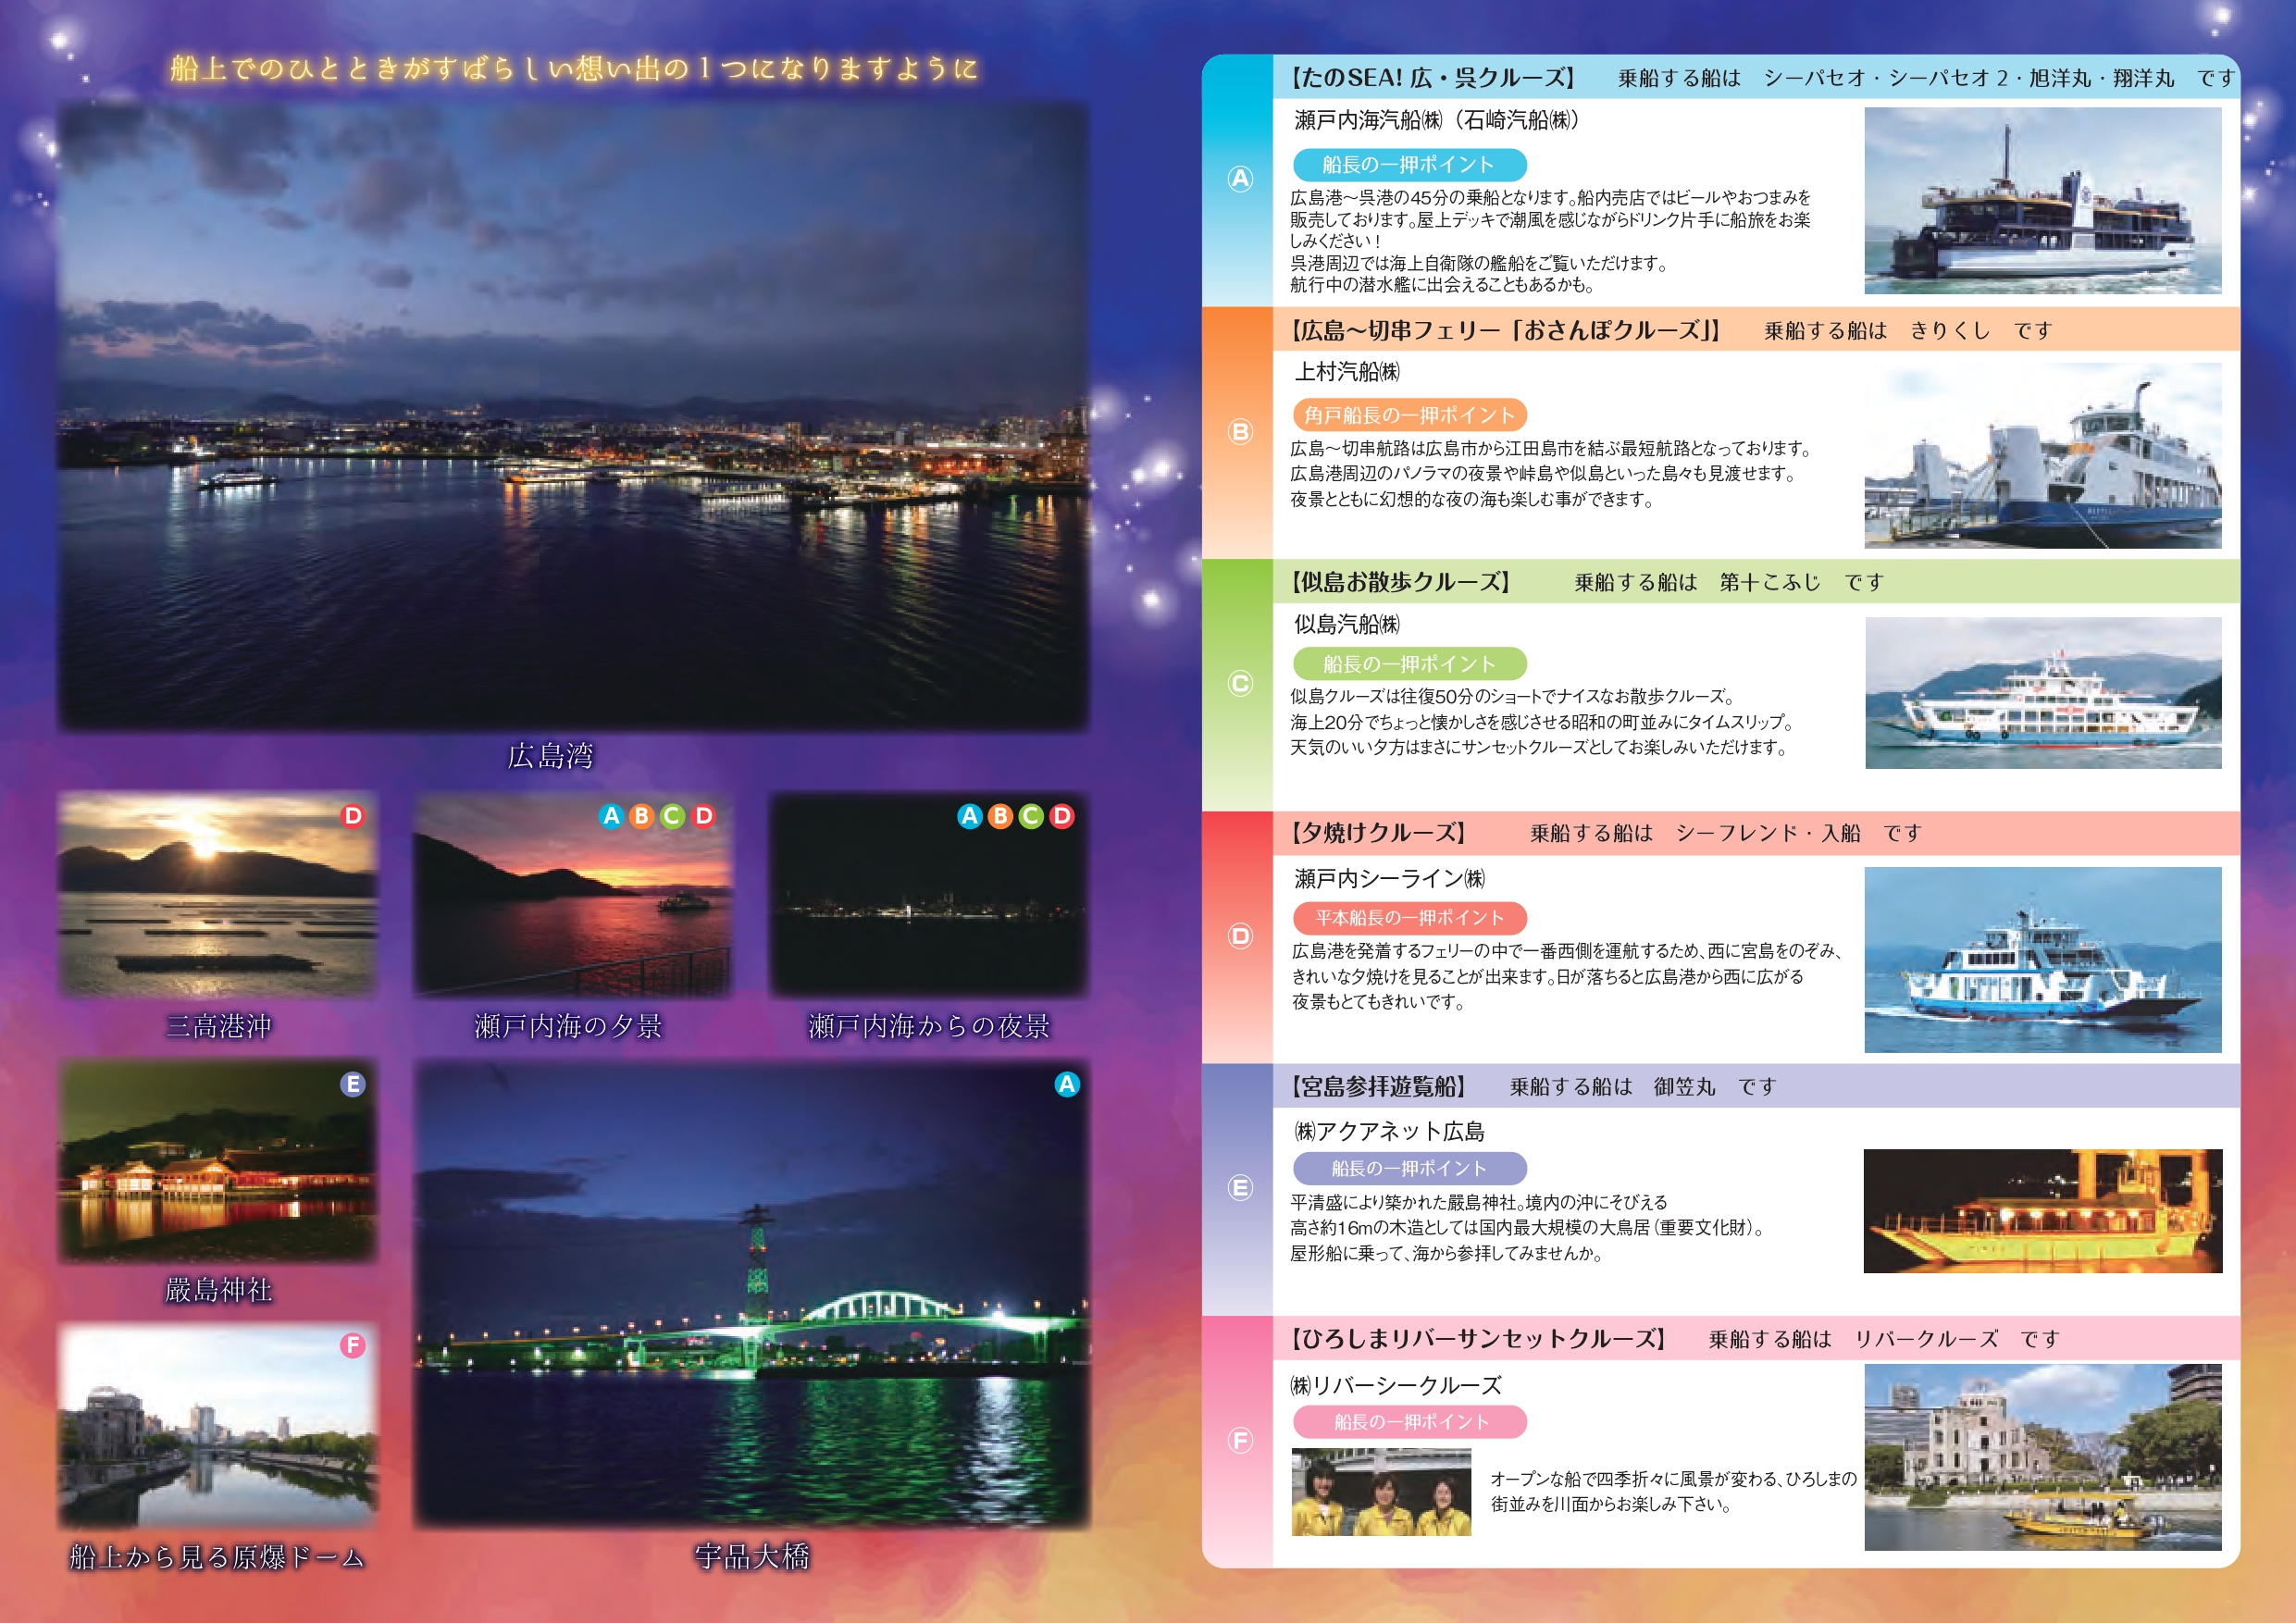Click the red circled D beside 夕焼けクルーズ section
This screenshot has height=1623, width=2296.
coord(1240,936)
